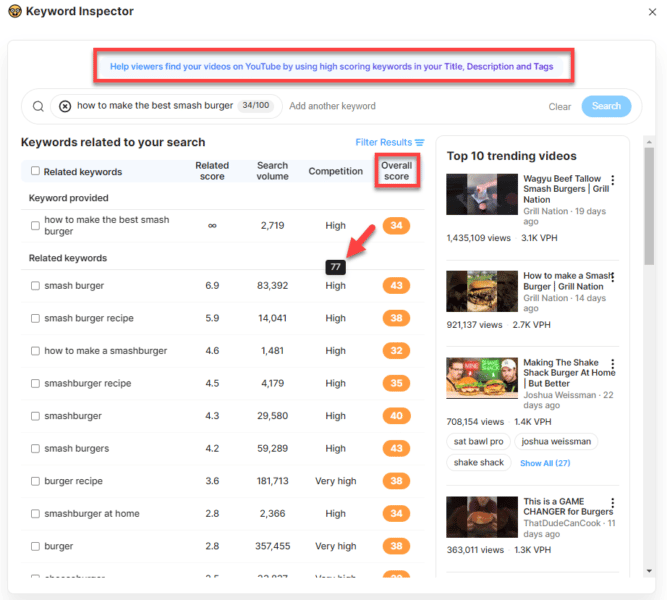Check the 'smashburger recipe' keyword
The height and width of the screenshot is (600, 667).
tap(35, 383)
